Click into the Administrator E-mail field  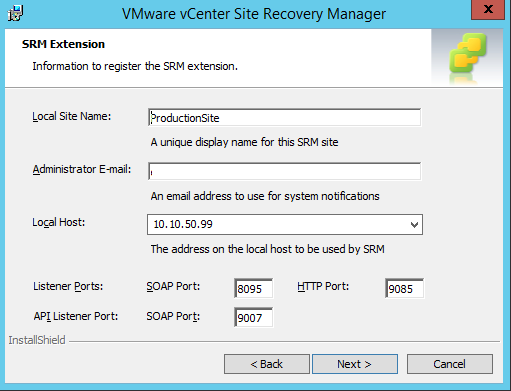coord(284,171)
